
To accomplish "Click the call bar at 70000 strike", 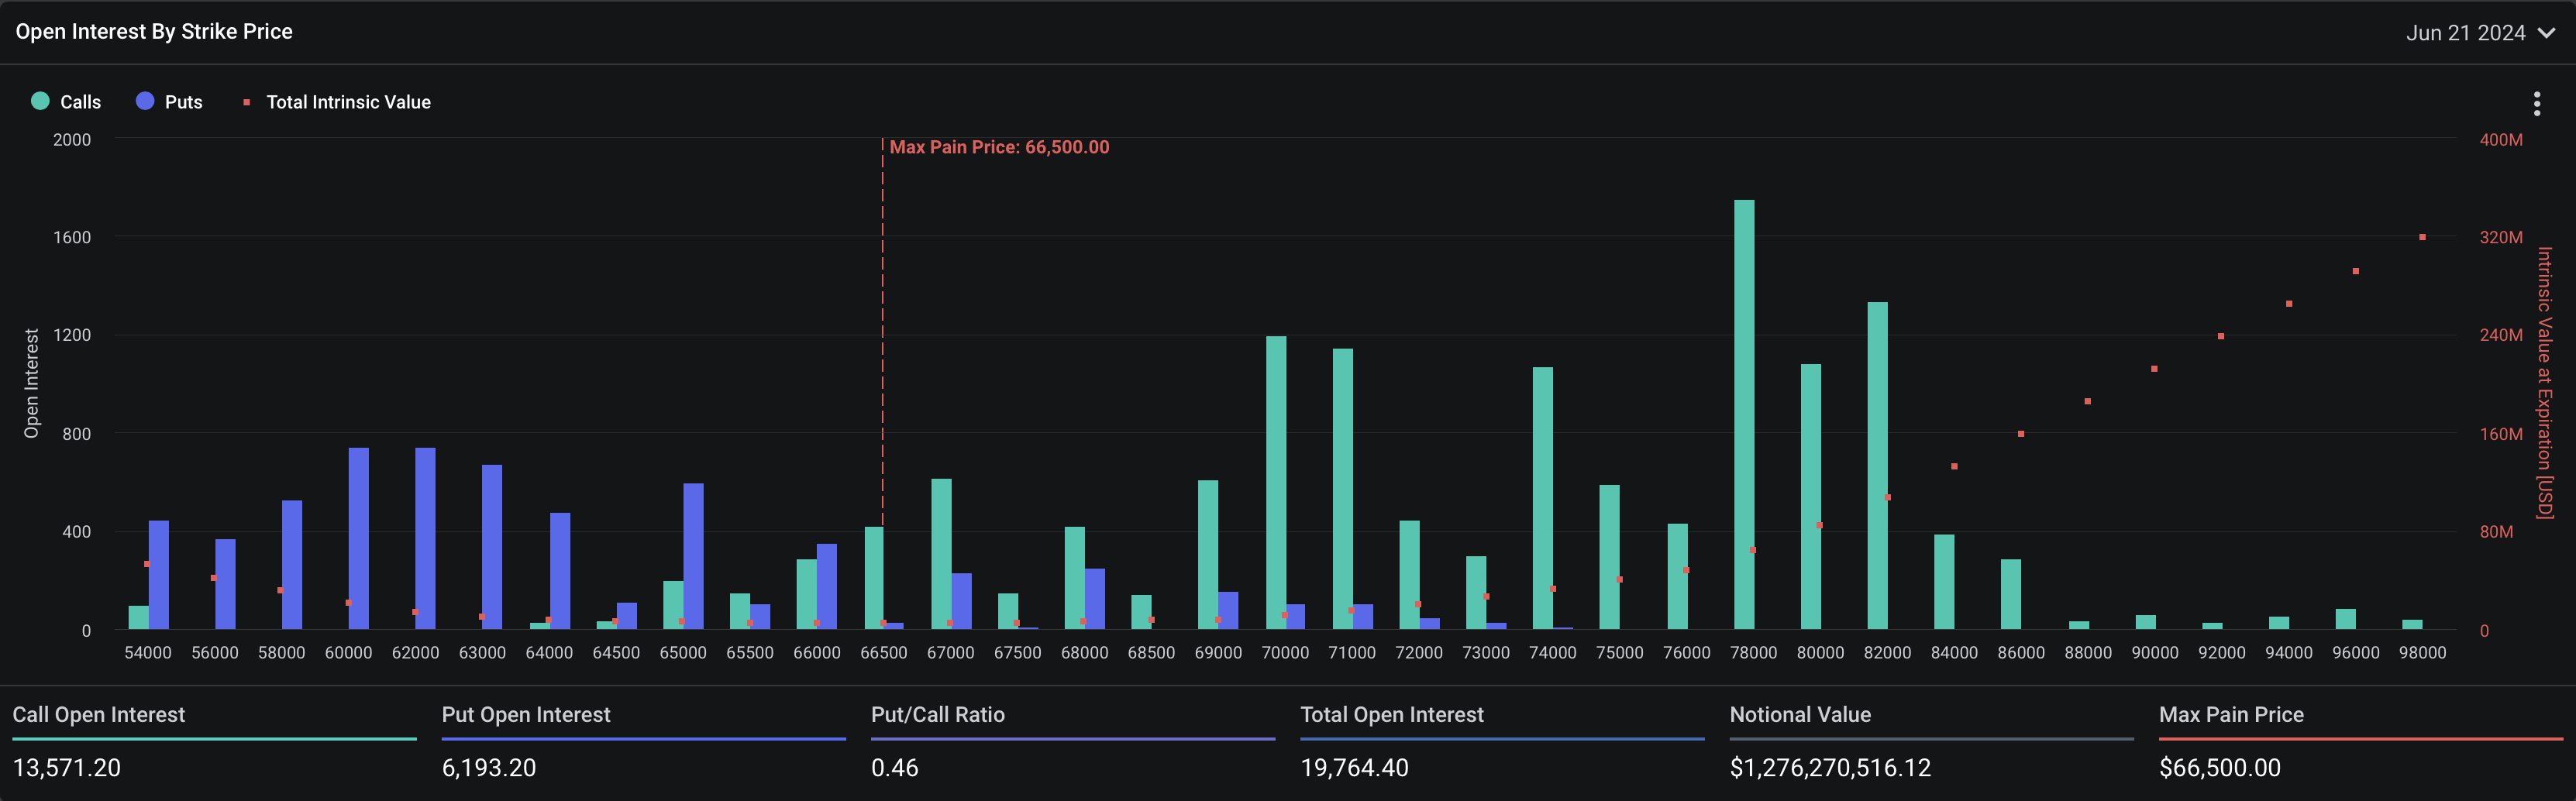I will (x=1275, y=482).
